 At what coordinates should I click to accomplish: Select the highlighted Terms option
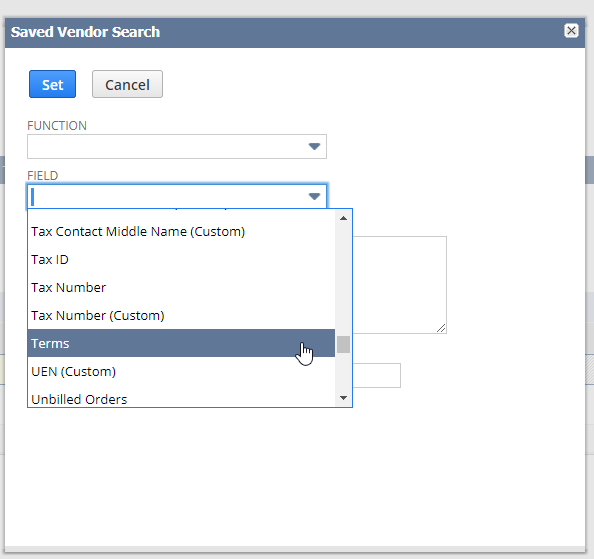coord(181,343)
